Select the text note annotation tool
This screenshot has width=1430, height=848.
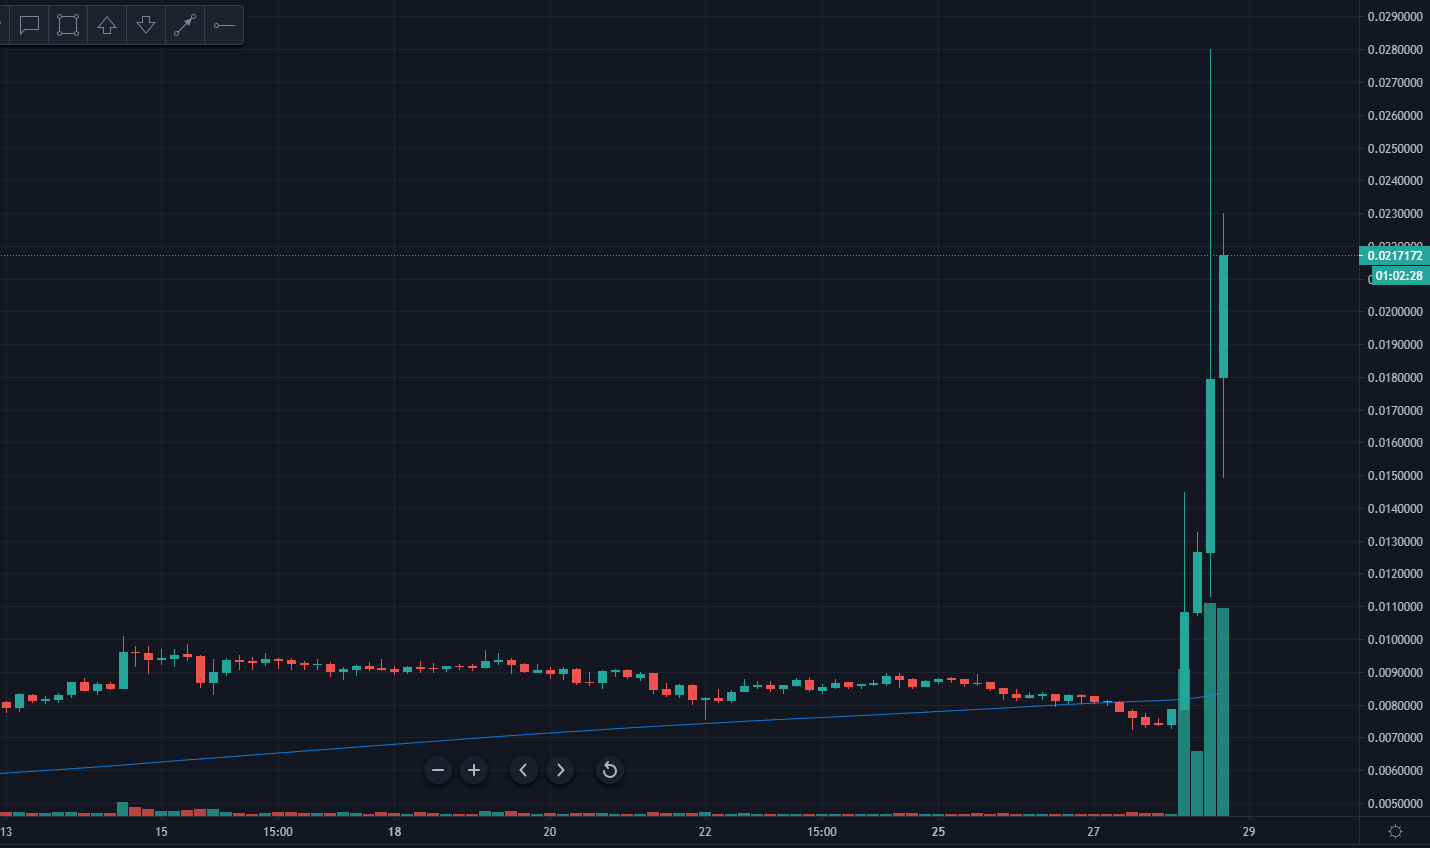tap(28, 25)
